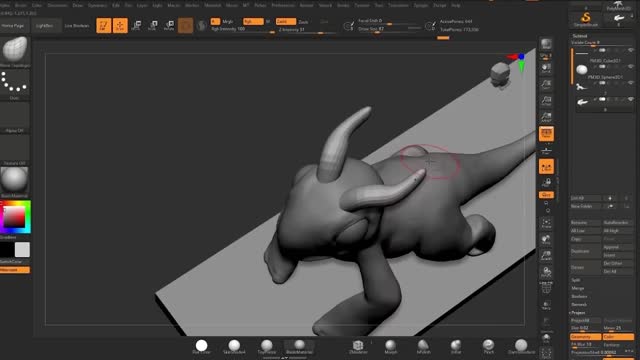Click the Z Intensity slider

point(308,30)
